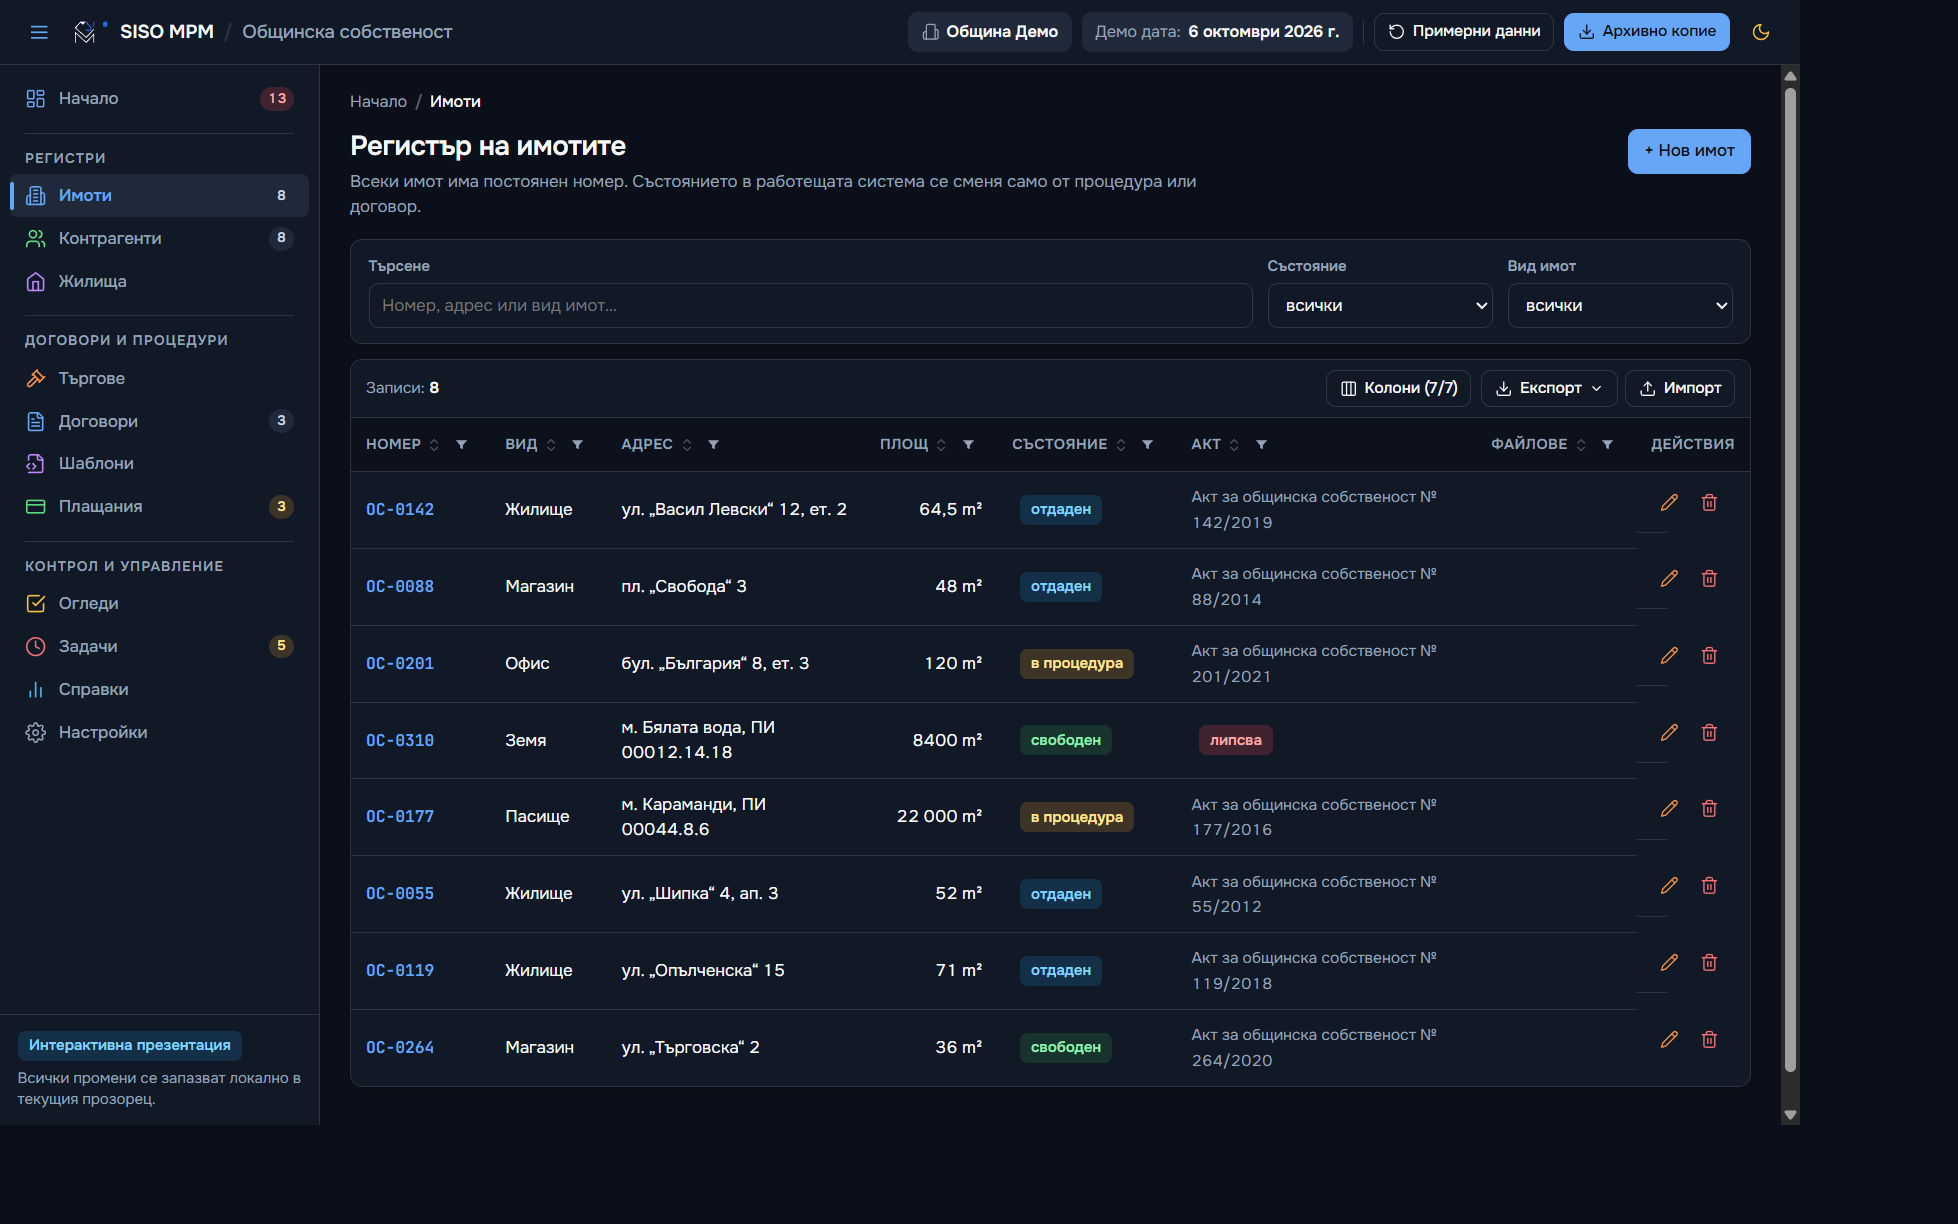Edit property OC-0310 with pencil icon
The height and width of the screenshot is (1224, 1958).
pyautogui.click(x=1669, y=733)
